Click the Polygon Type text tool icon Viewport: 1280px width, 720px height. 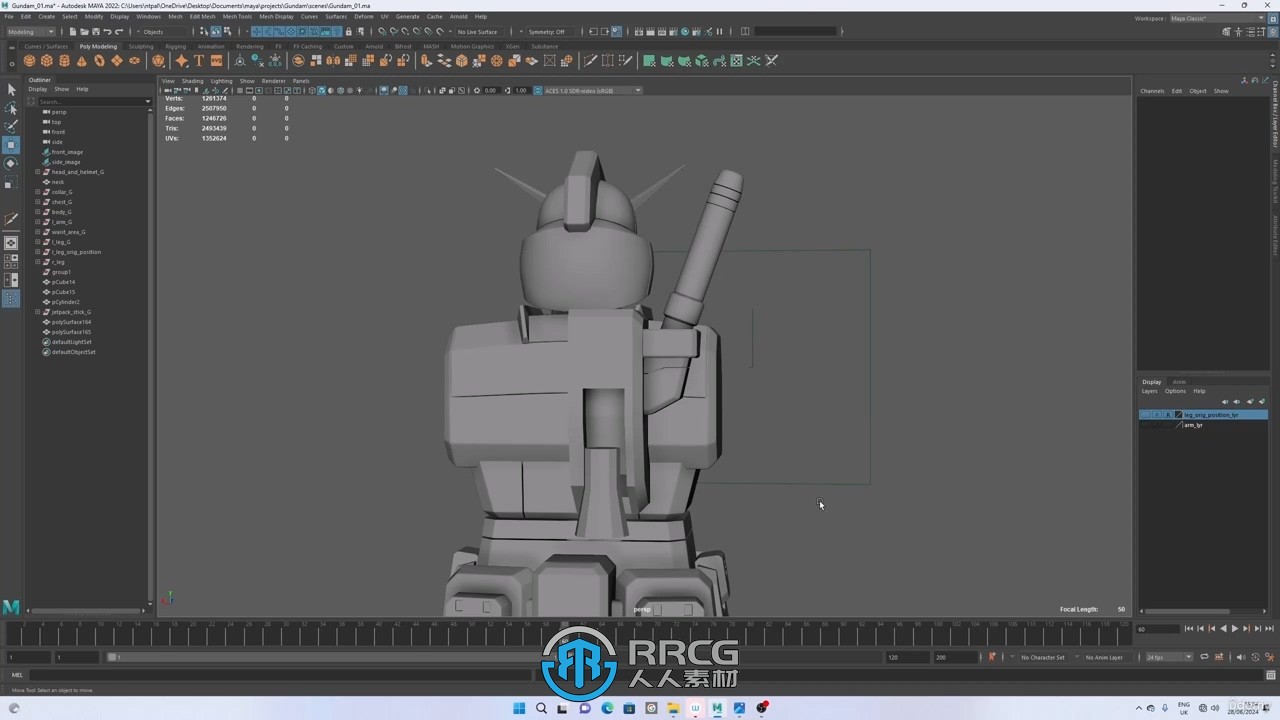click(199, 61)
